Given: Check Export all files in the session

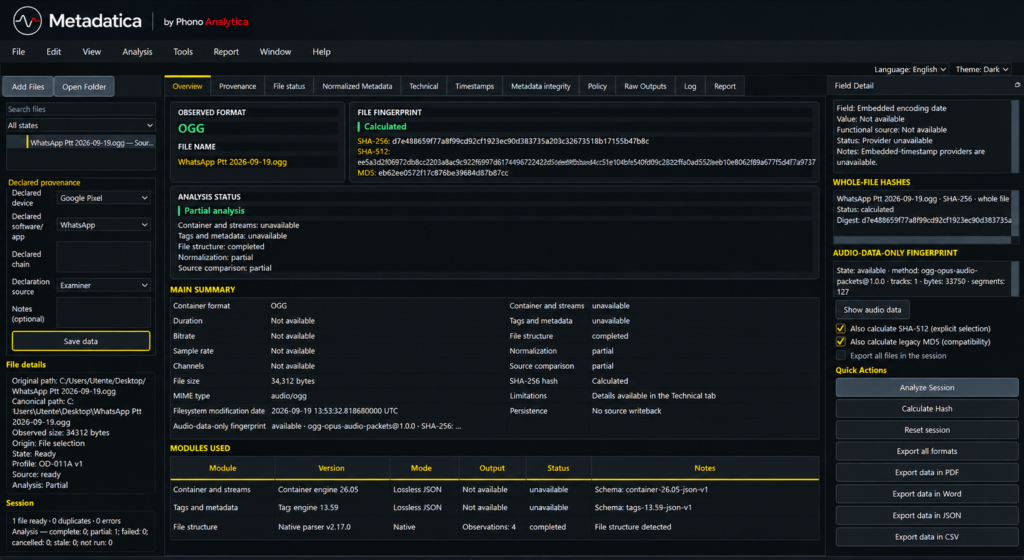Looking at the screenshot, I should [x=840, y=356].
